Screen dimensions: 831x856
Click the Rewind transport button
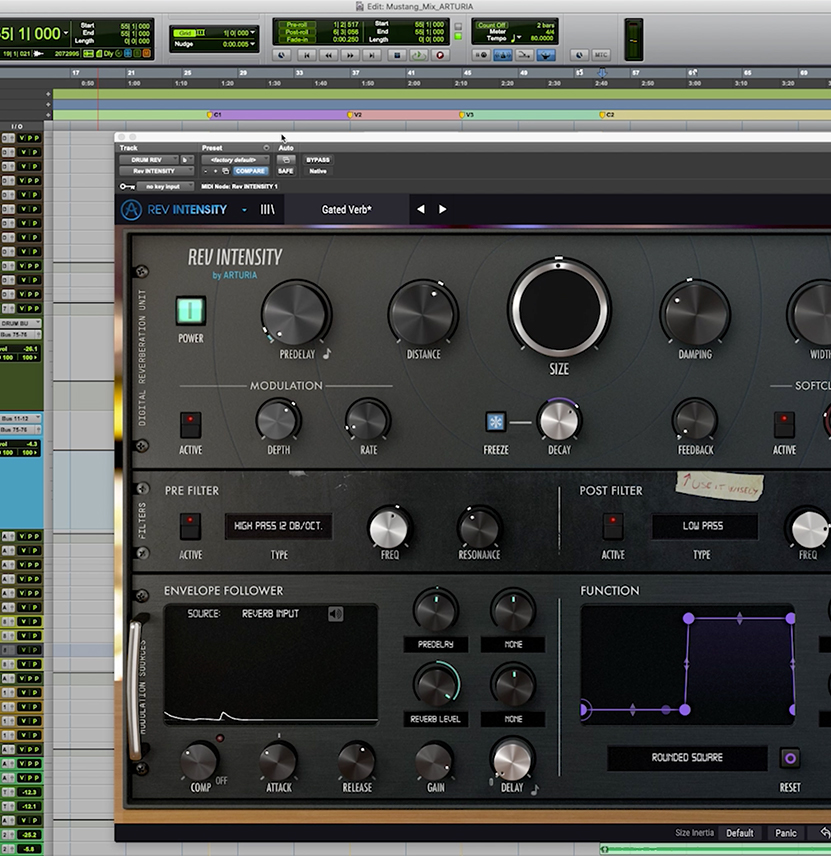tap(328, 55)
